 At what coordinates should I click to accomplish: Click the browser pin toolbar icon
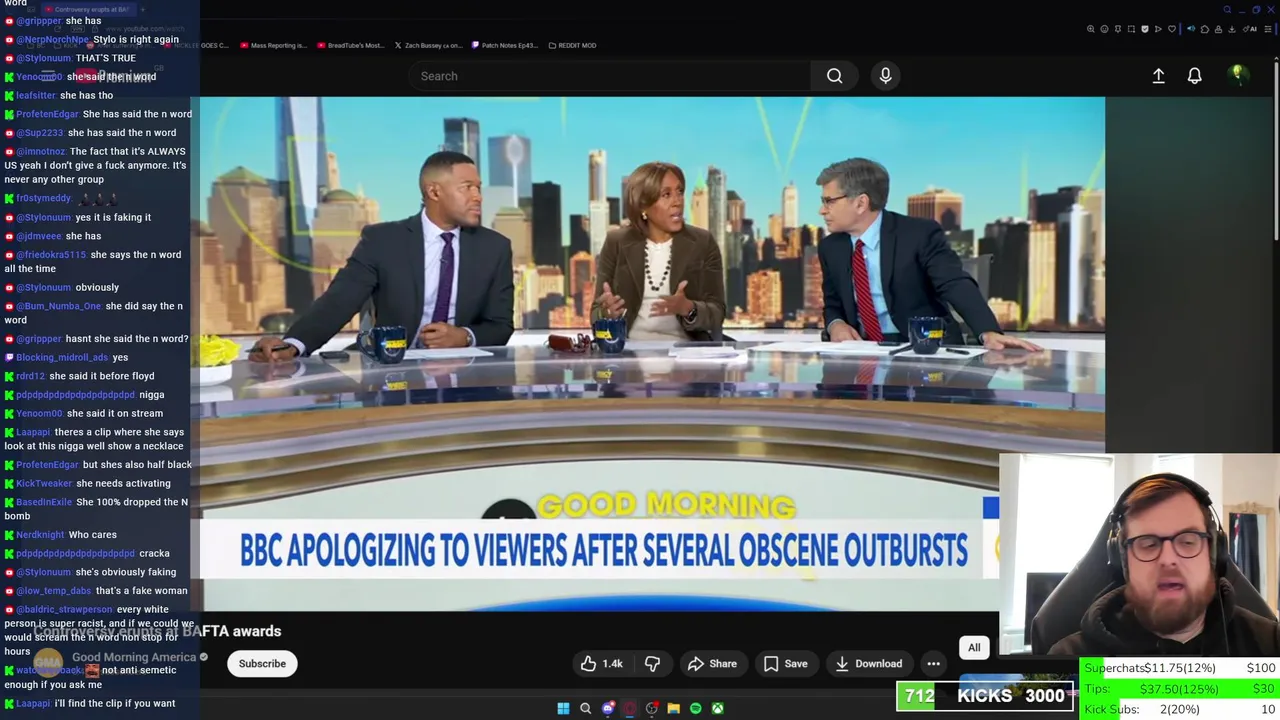[1118, 29]
